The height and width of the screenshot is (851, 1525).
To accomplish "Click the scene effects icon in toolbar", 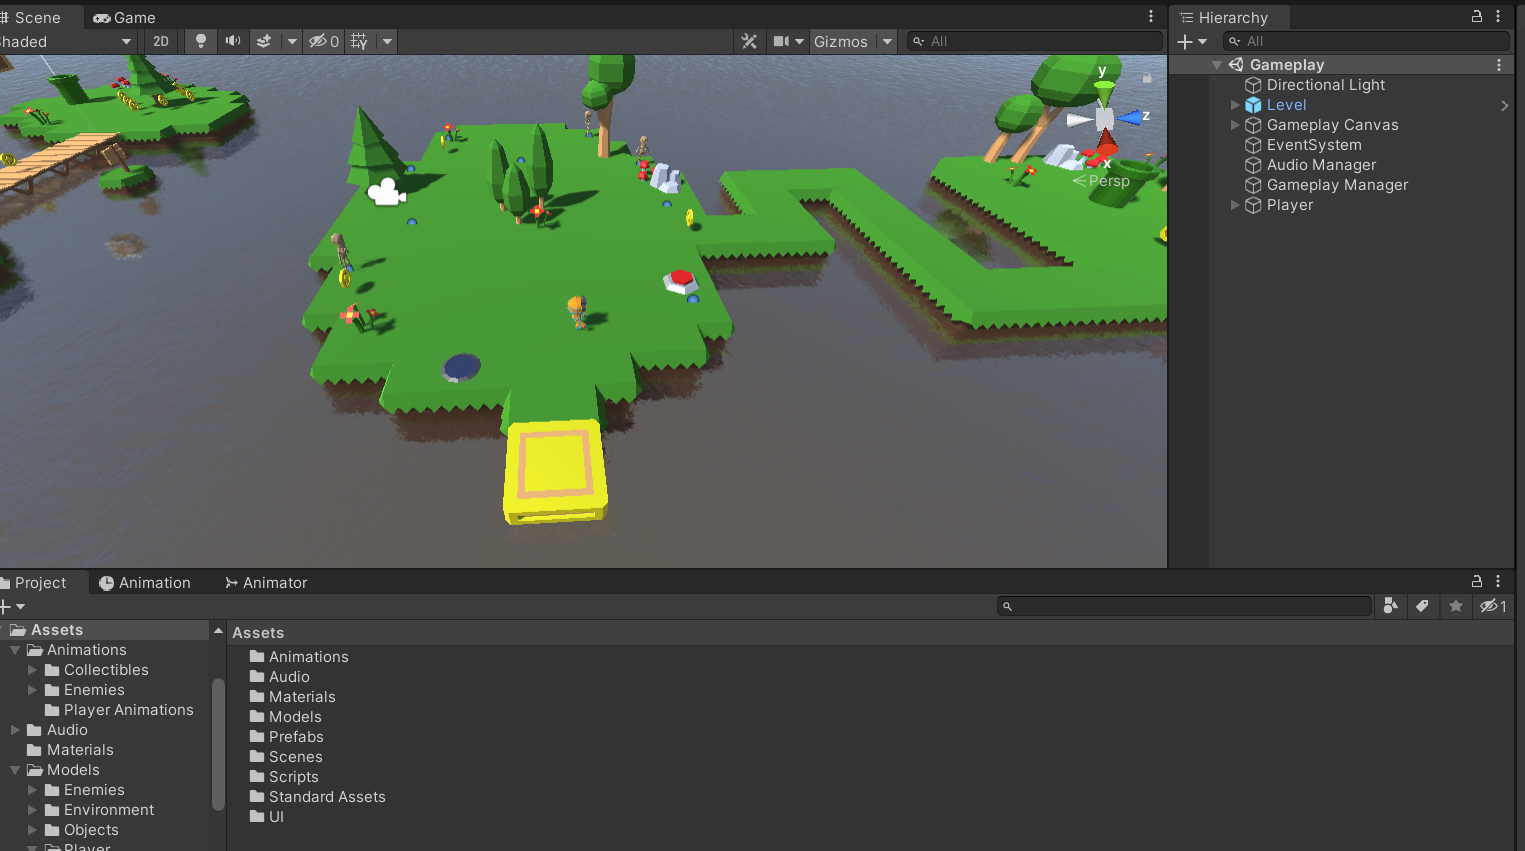I will tap(262, 41).
